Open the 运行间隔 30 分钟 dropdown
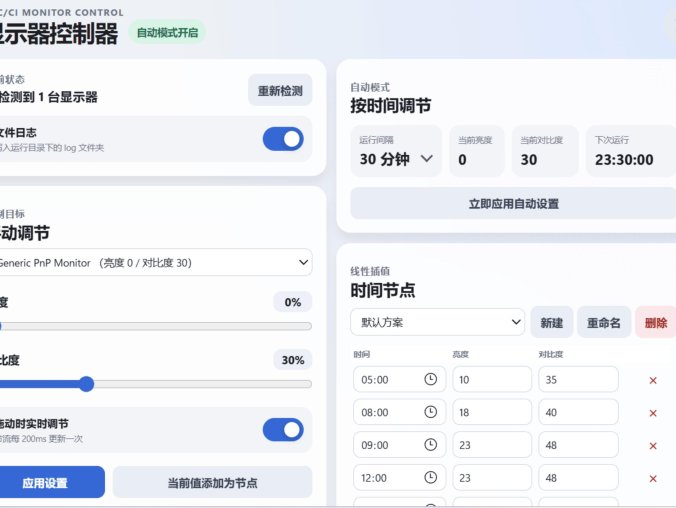 click(x=396, y=151)
